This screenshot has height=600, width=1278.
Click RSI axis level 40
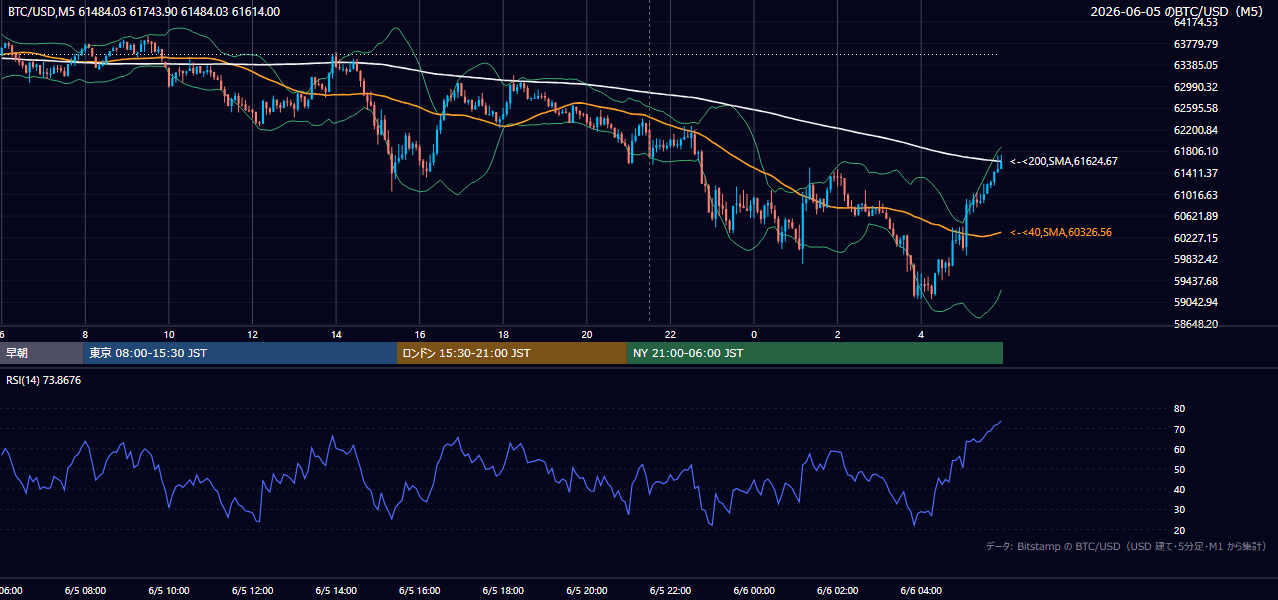[1179, 489]
